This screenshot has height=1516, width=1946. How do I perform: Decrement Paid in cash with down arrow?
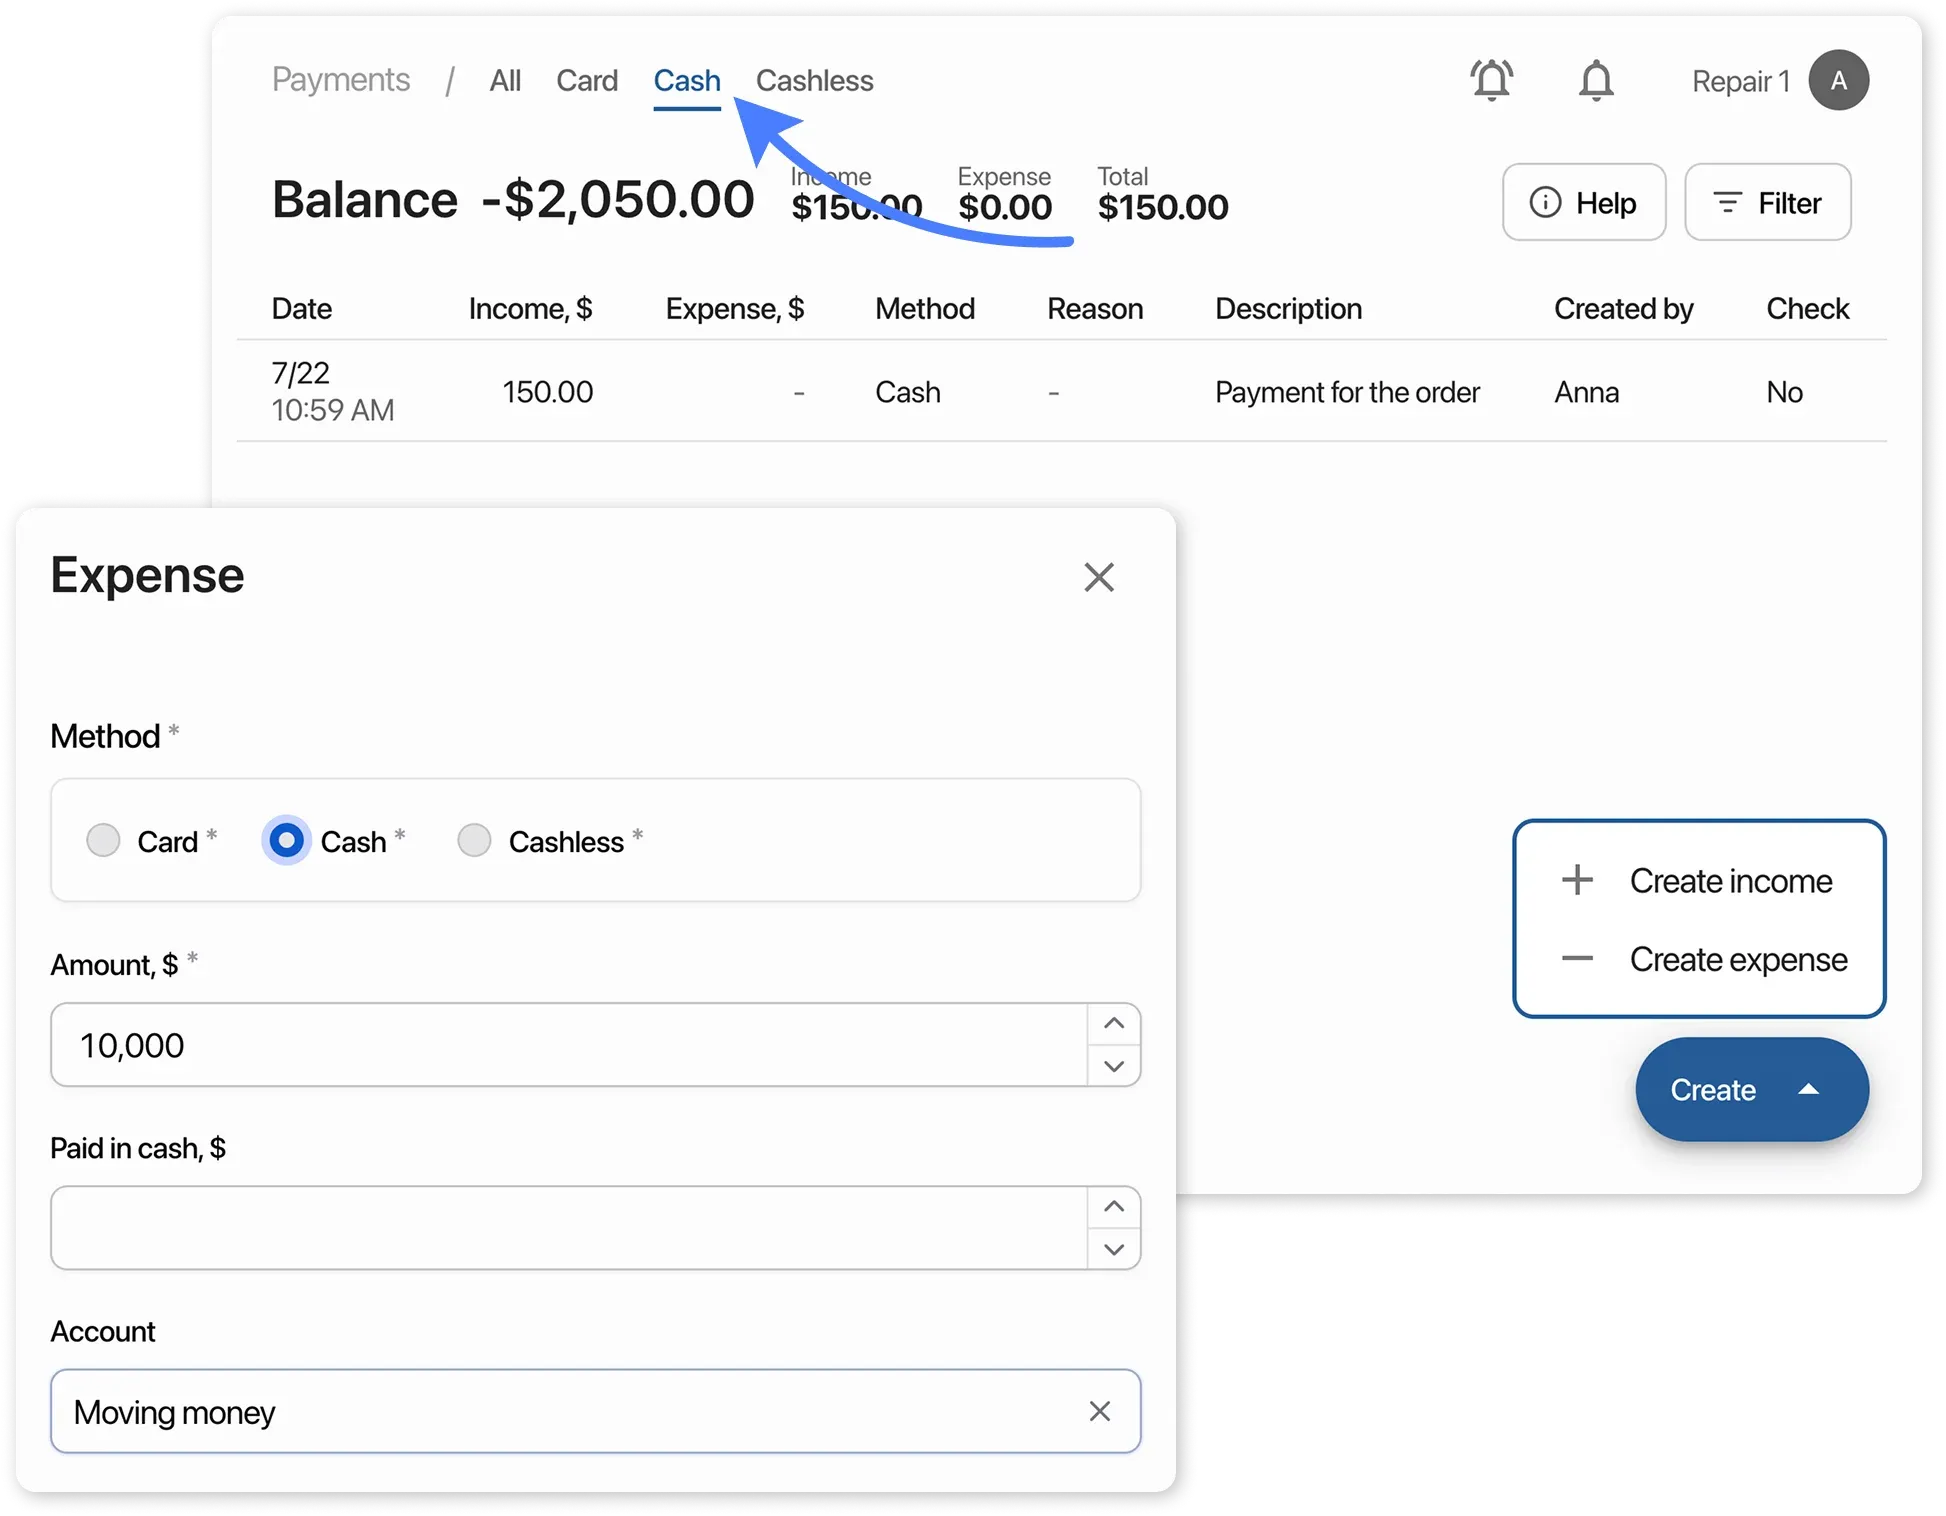tap(1114, 1250)
